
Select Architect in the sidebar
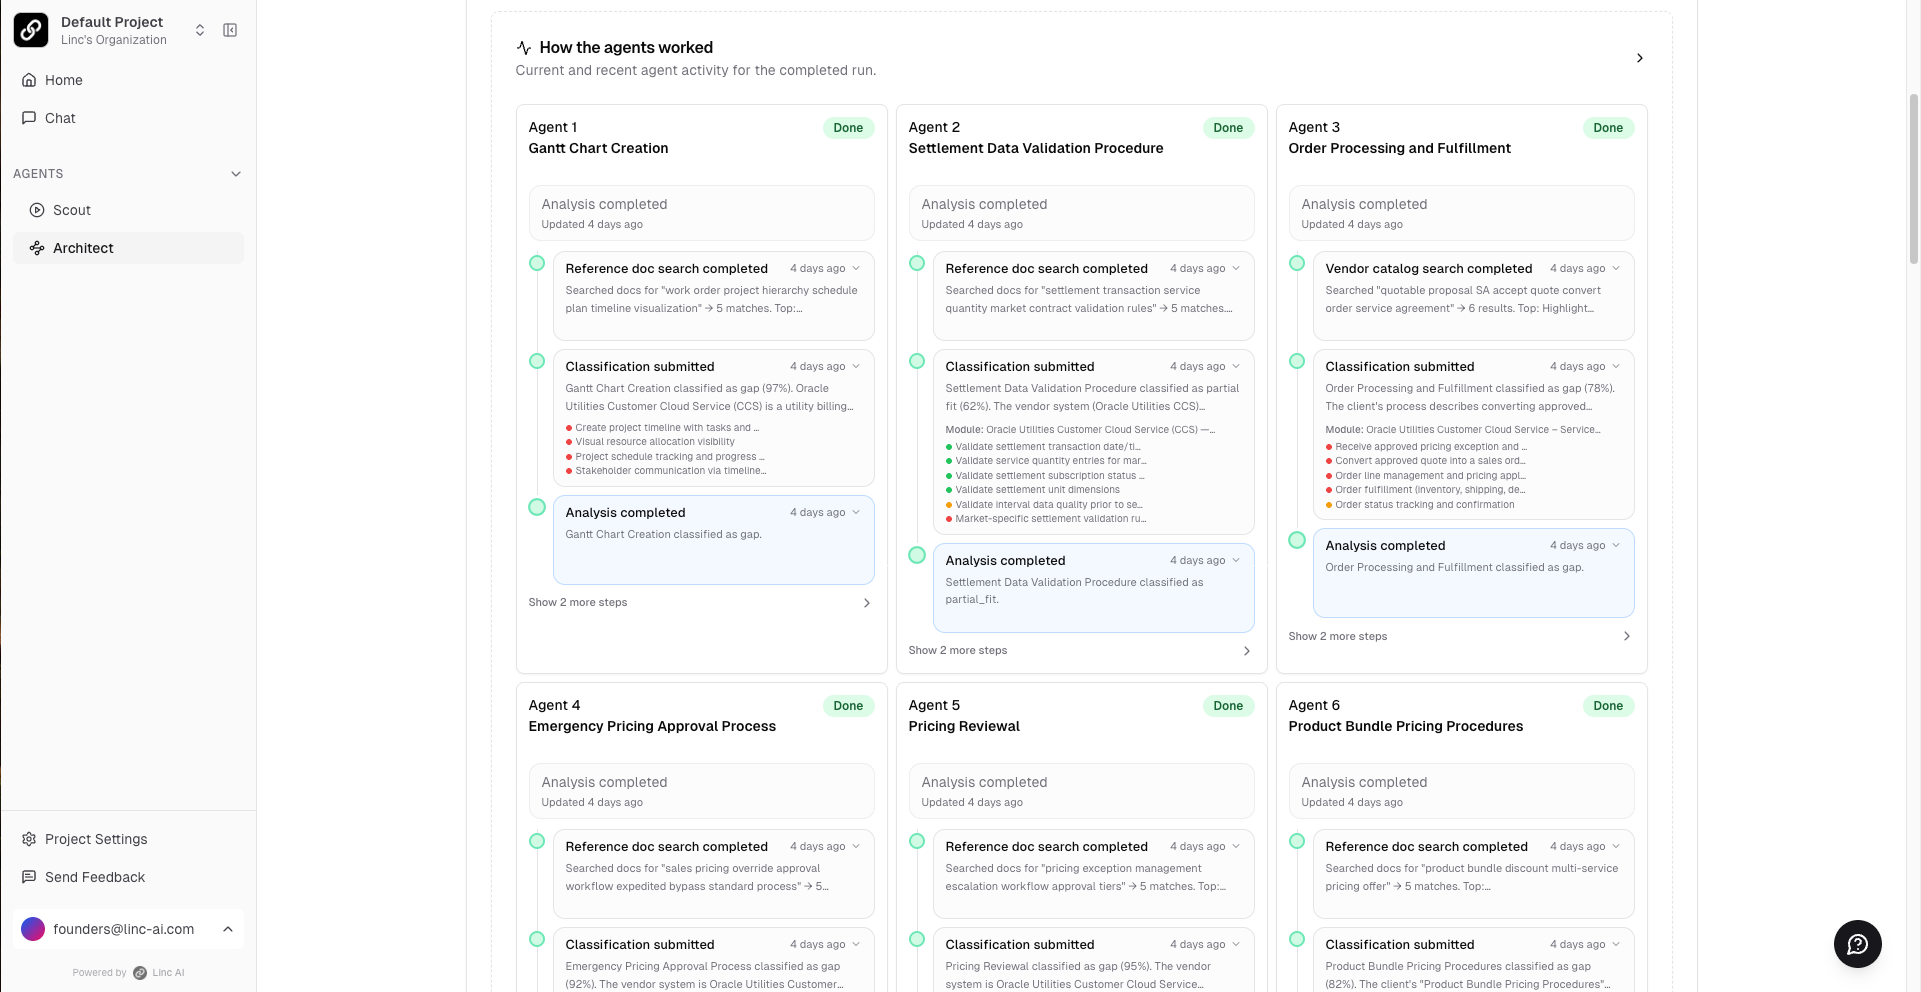point(83,248)
